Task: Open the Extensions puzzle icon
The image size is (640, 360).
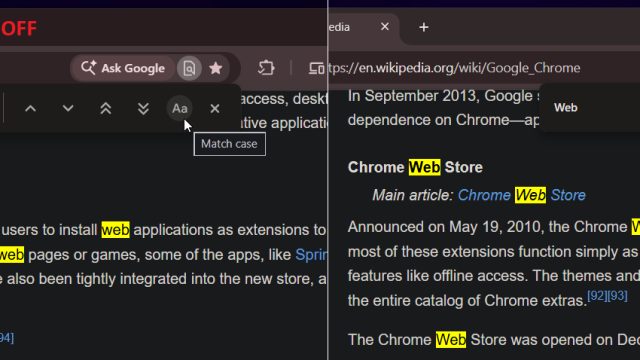Action: click(266, 68)
